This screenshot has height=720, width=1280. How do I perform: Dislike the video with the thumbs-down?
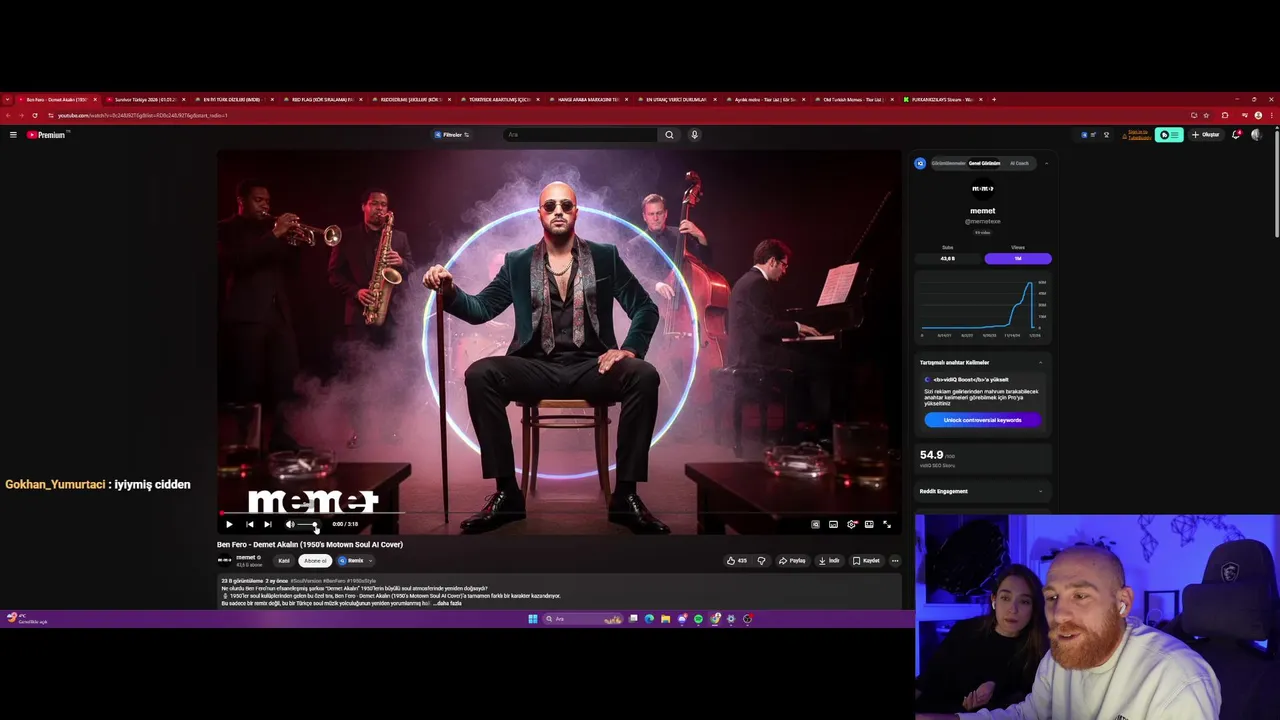[x=761, y=561]
